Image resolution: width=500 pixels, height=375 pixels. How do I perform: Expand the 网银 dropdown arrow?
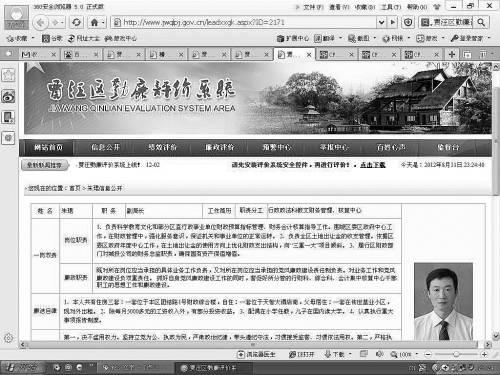click(409, 39)
